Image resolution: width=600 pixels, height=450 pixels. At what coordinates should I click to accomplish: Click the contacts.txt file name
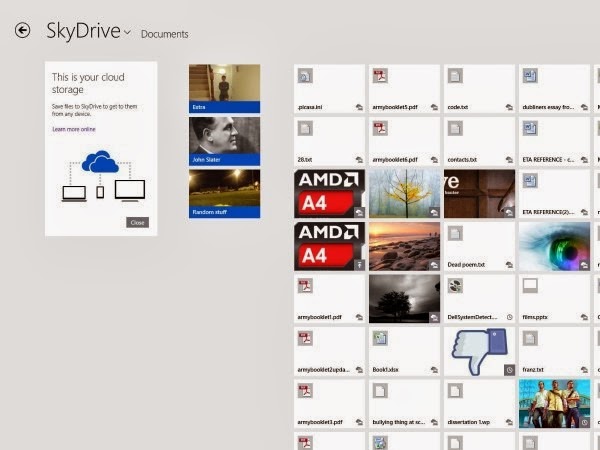pyautogui.click(x=462, y=160)
